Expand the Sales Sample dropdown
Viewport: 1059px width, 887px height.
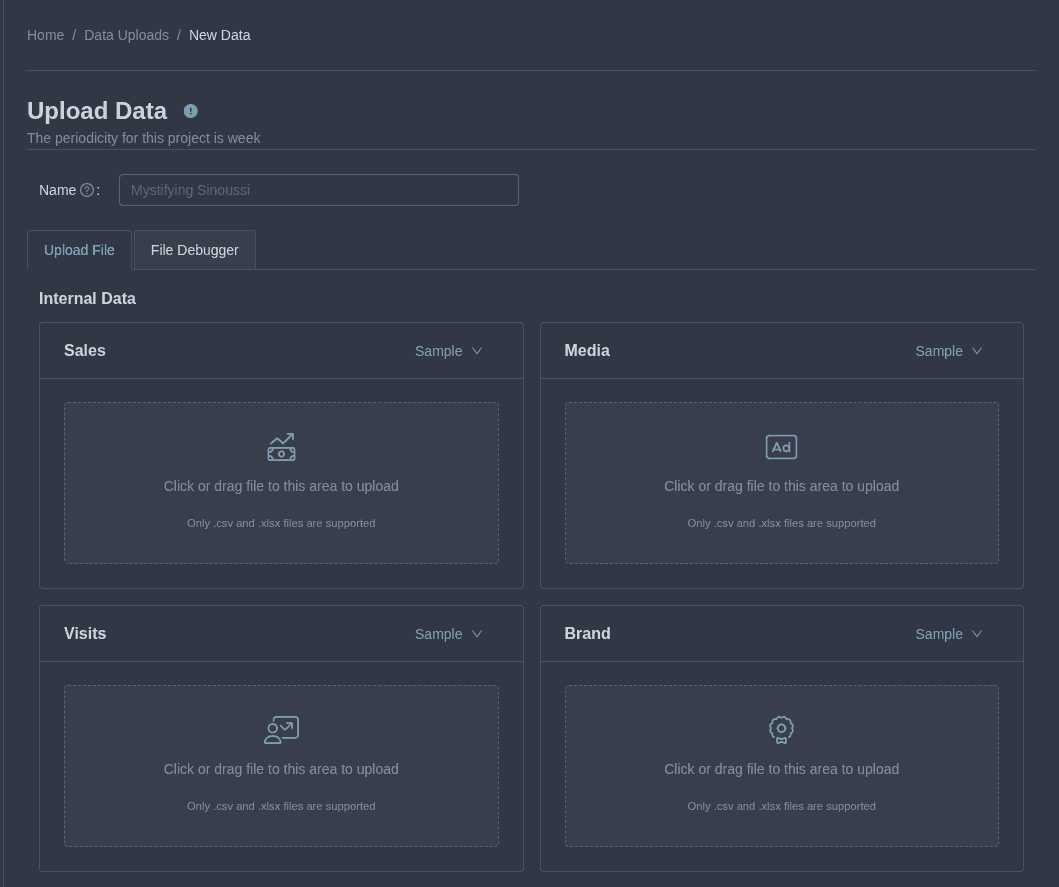coord(448,351)
